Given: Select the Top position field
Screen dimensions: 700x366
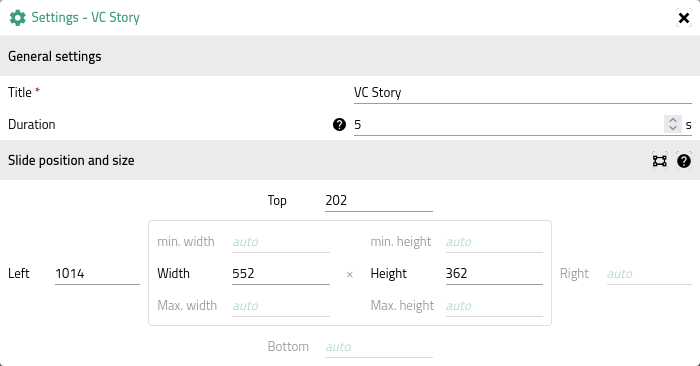Looking at the screenshot, I should pyautogui.click(x=379, y=200).
